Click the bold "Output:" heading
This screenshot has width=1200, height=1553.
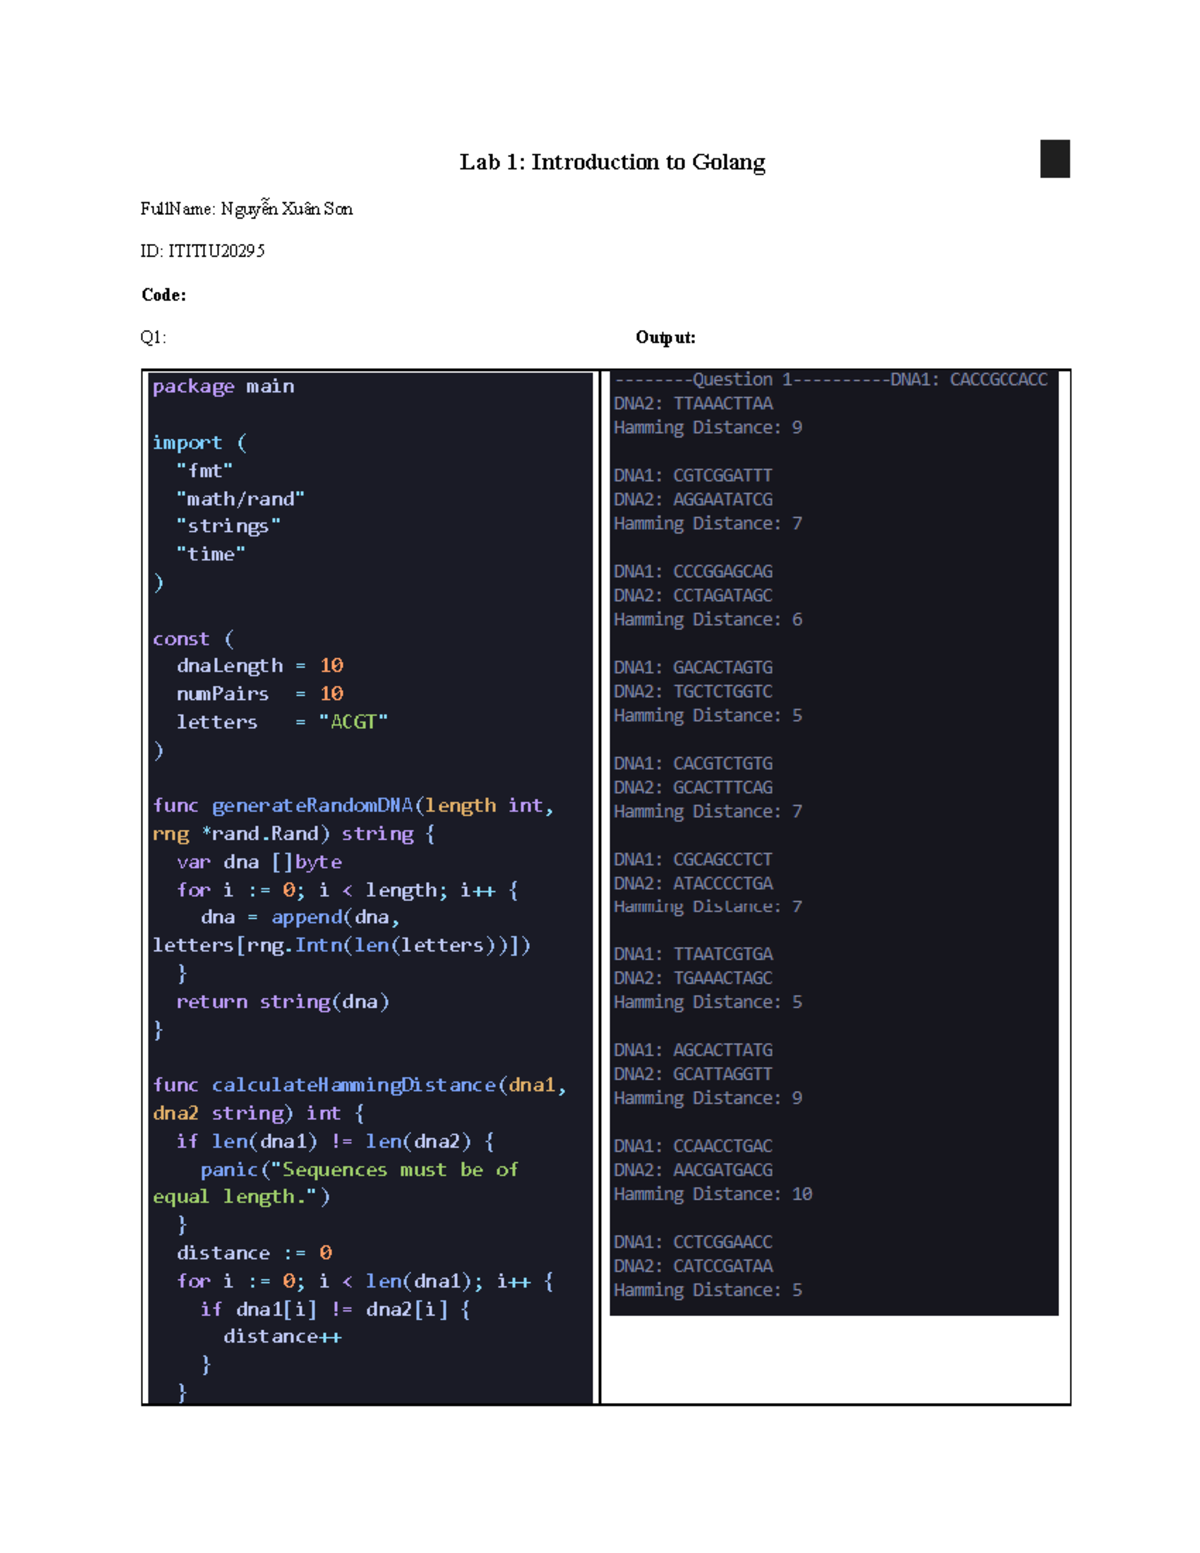(x=665, y=337)
